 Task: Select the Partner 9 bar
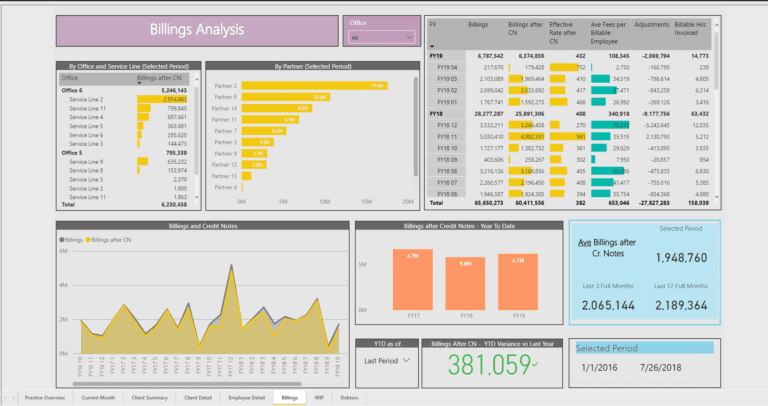(x=254, y=153)
